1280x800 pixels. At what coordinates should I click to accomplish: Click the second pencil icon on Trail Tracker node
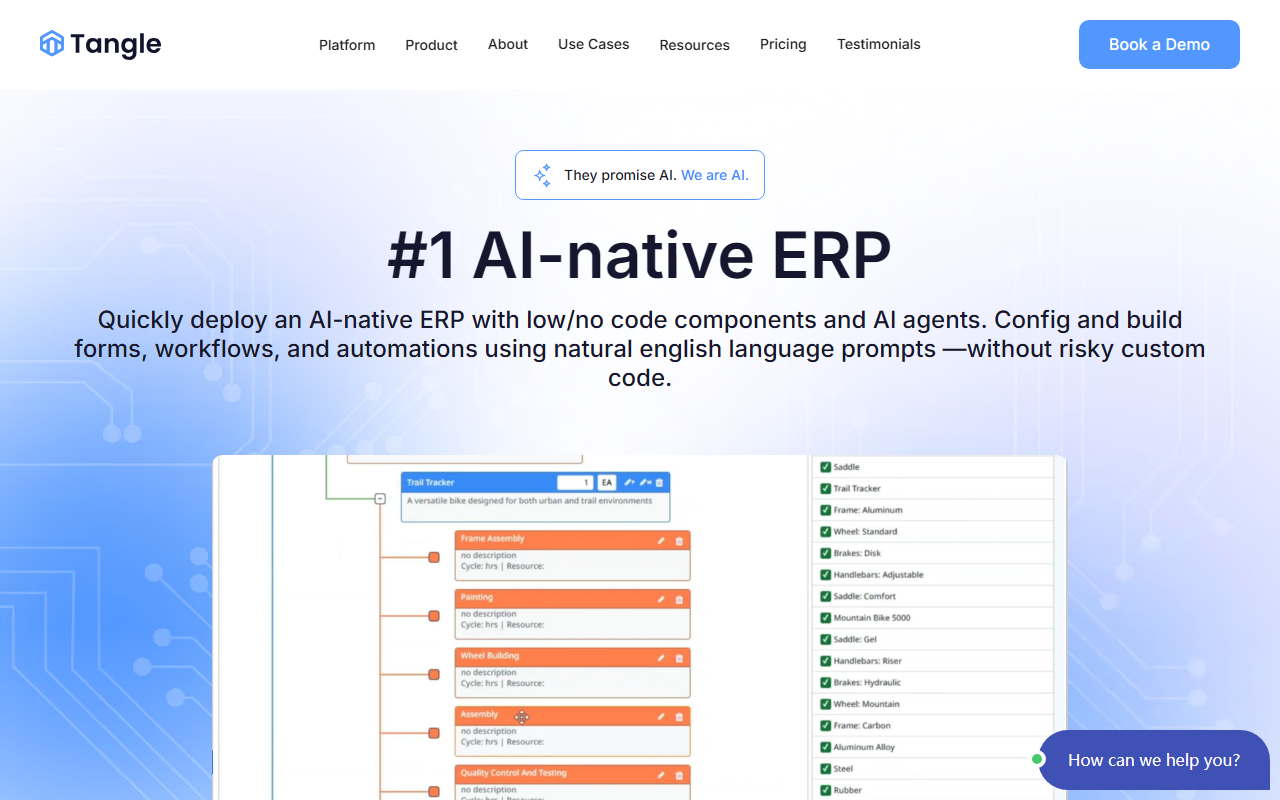tap(645, 482)
